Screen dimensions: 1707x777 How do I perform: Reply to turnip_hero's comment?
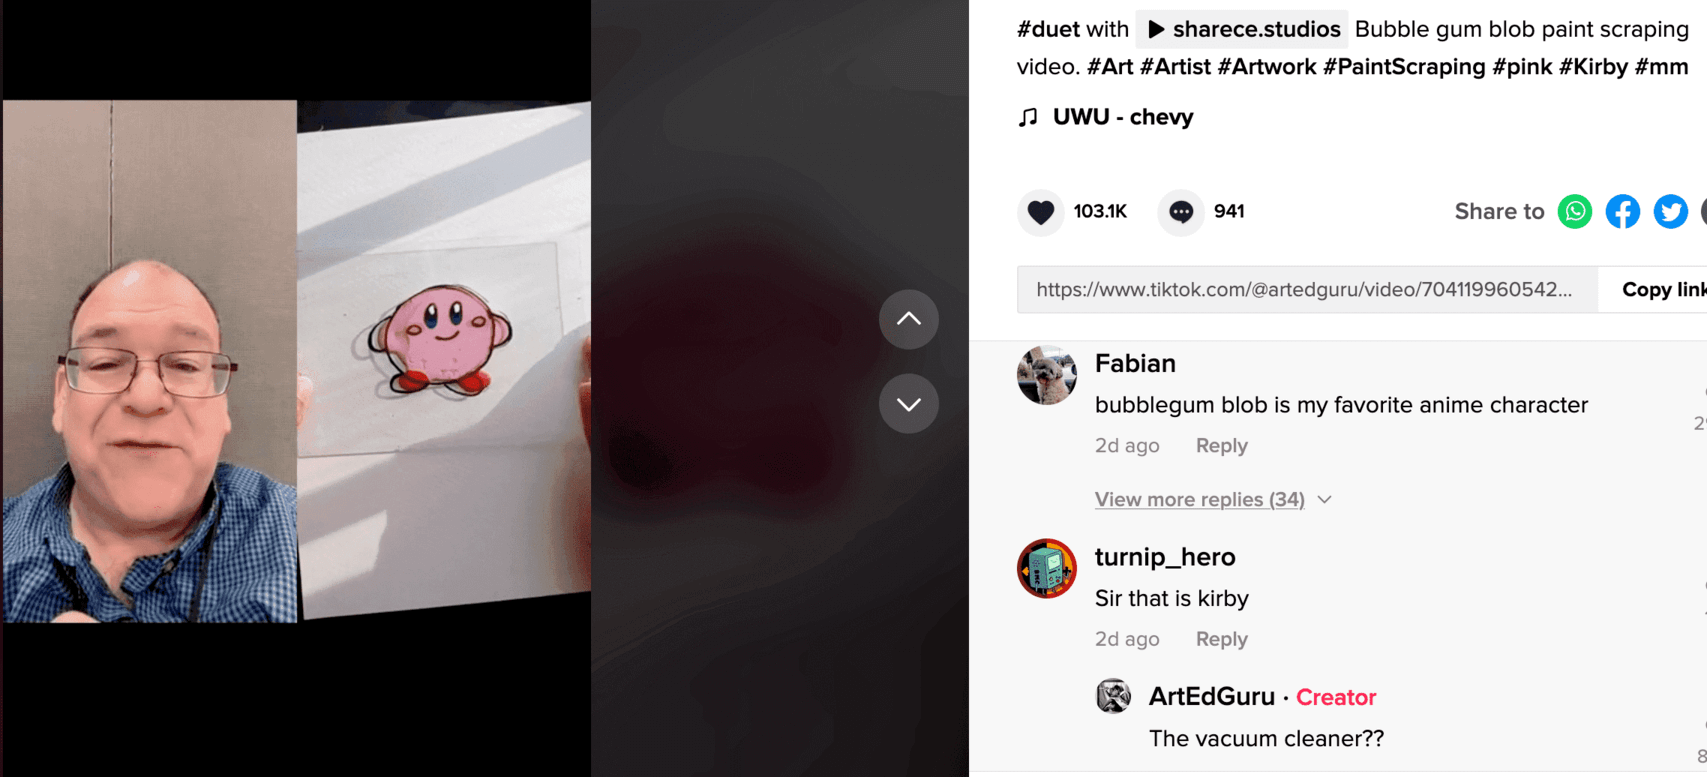click(x=1221, y=639)
